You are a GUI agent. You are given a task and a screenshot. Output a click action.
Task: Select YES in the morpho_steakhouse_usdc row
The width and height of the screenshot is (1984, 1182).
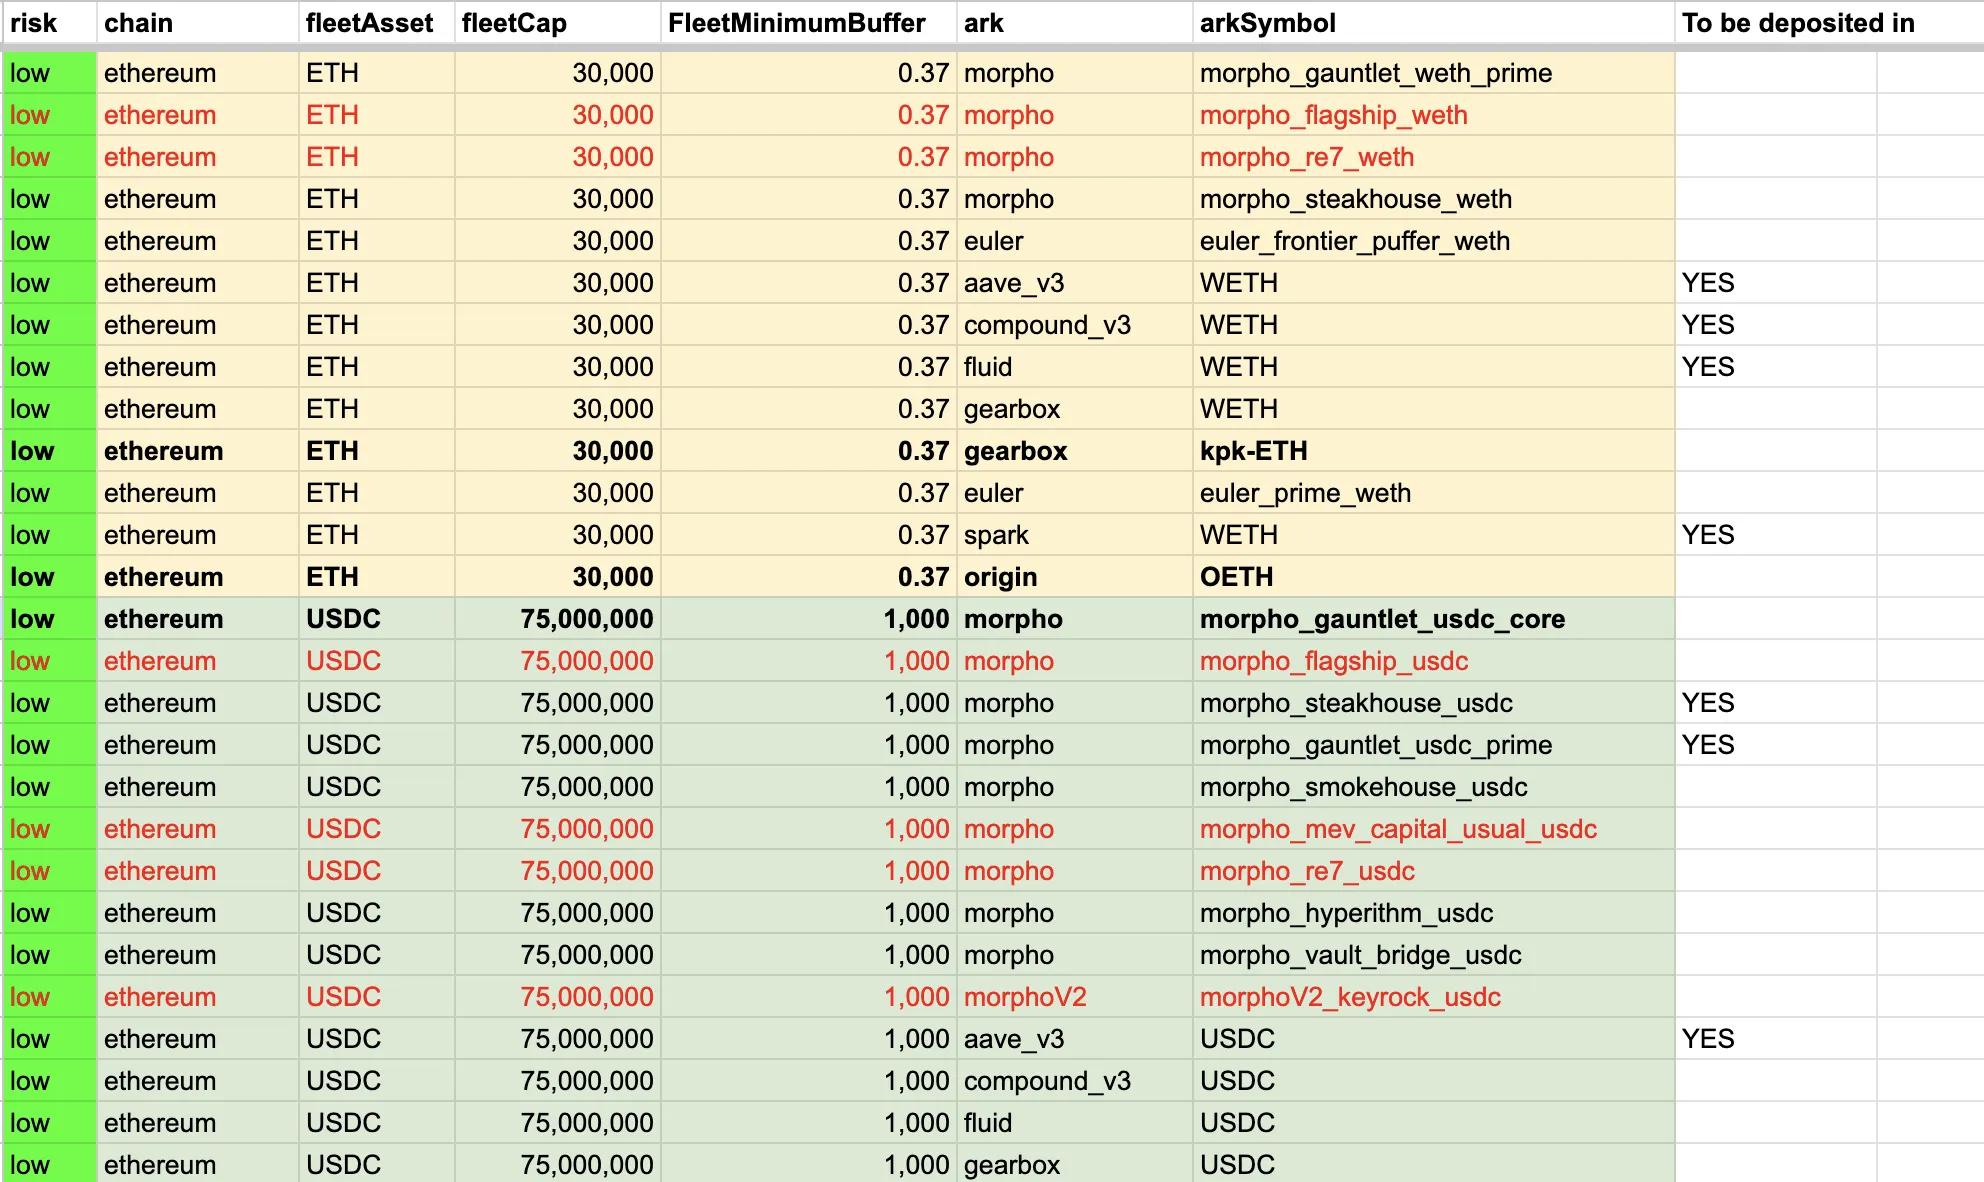click(x=1707, y=703)
